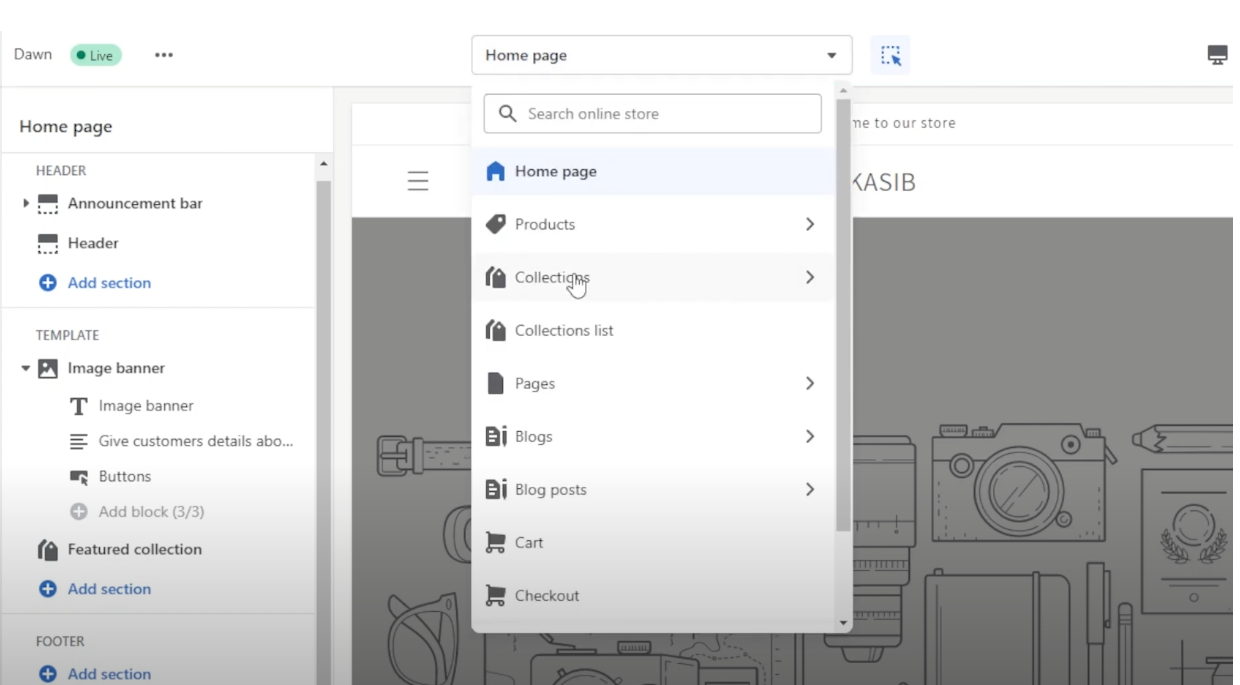Screen dimensions: 1240x685
Task: Click the sidebar scroll up arrow
Action: coord(323,164)
